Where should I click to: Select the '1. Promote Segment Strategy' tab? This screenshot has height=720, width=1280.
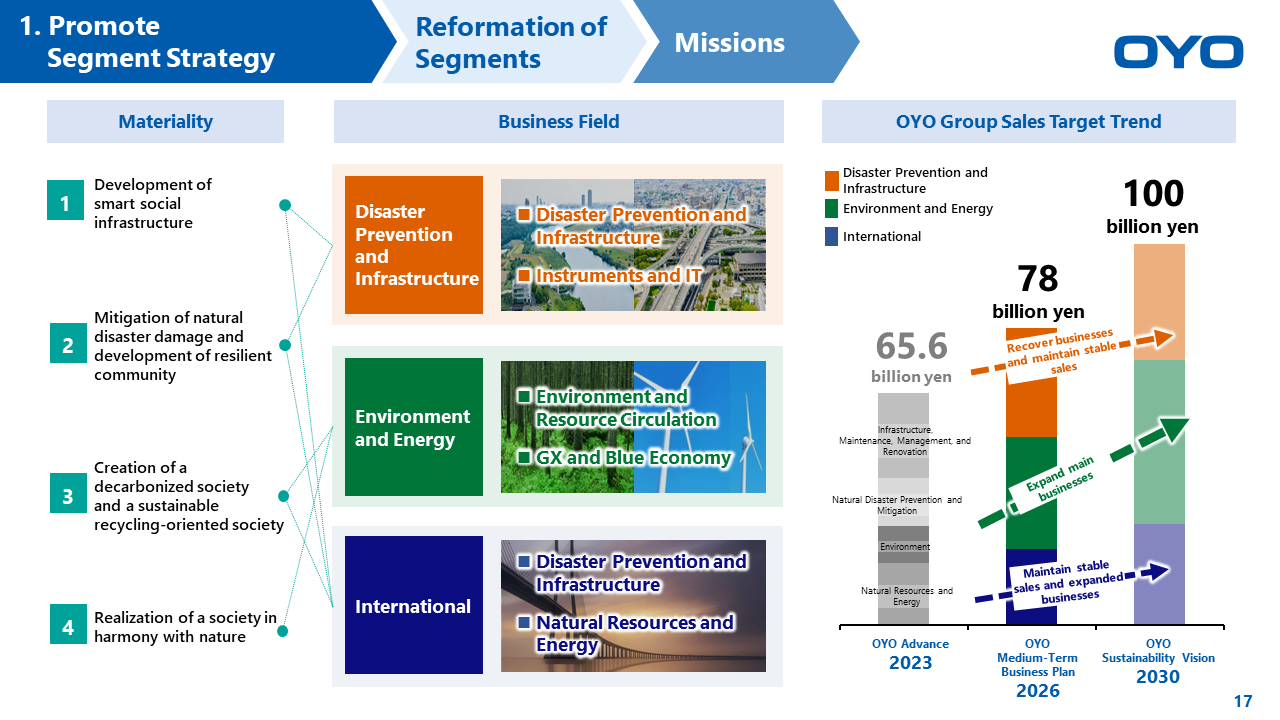(x=180, y=42)
